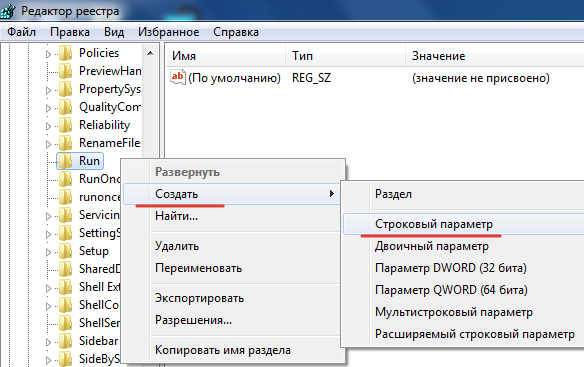Click the Shell Ext folder icon

66,287
